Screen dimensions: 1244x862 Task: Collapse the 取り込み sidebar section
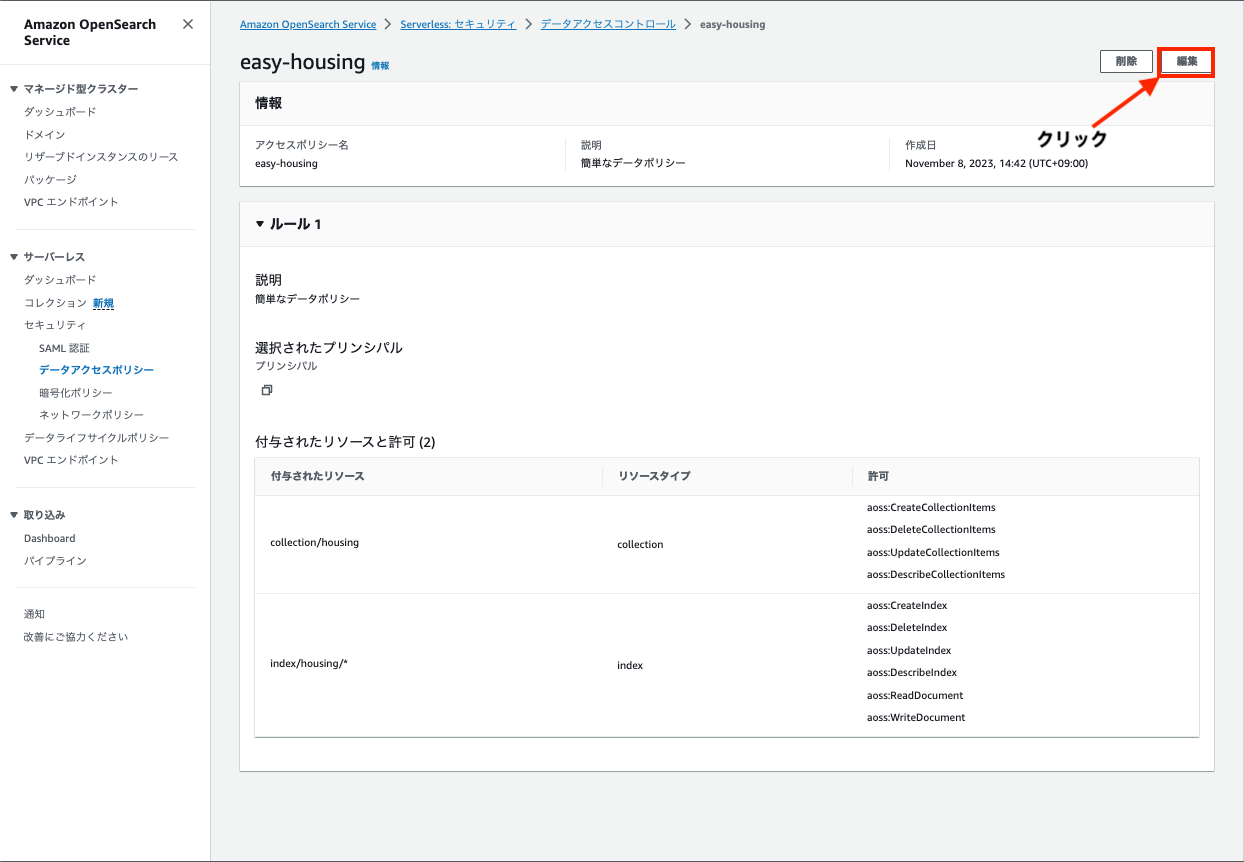click(14, 515)
